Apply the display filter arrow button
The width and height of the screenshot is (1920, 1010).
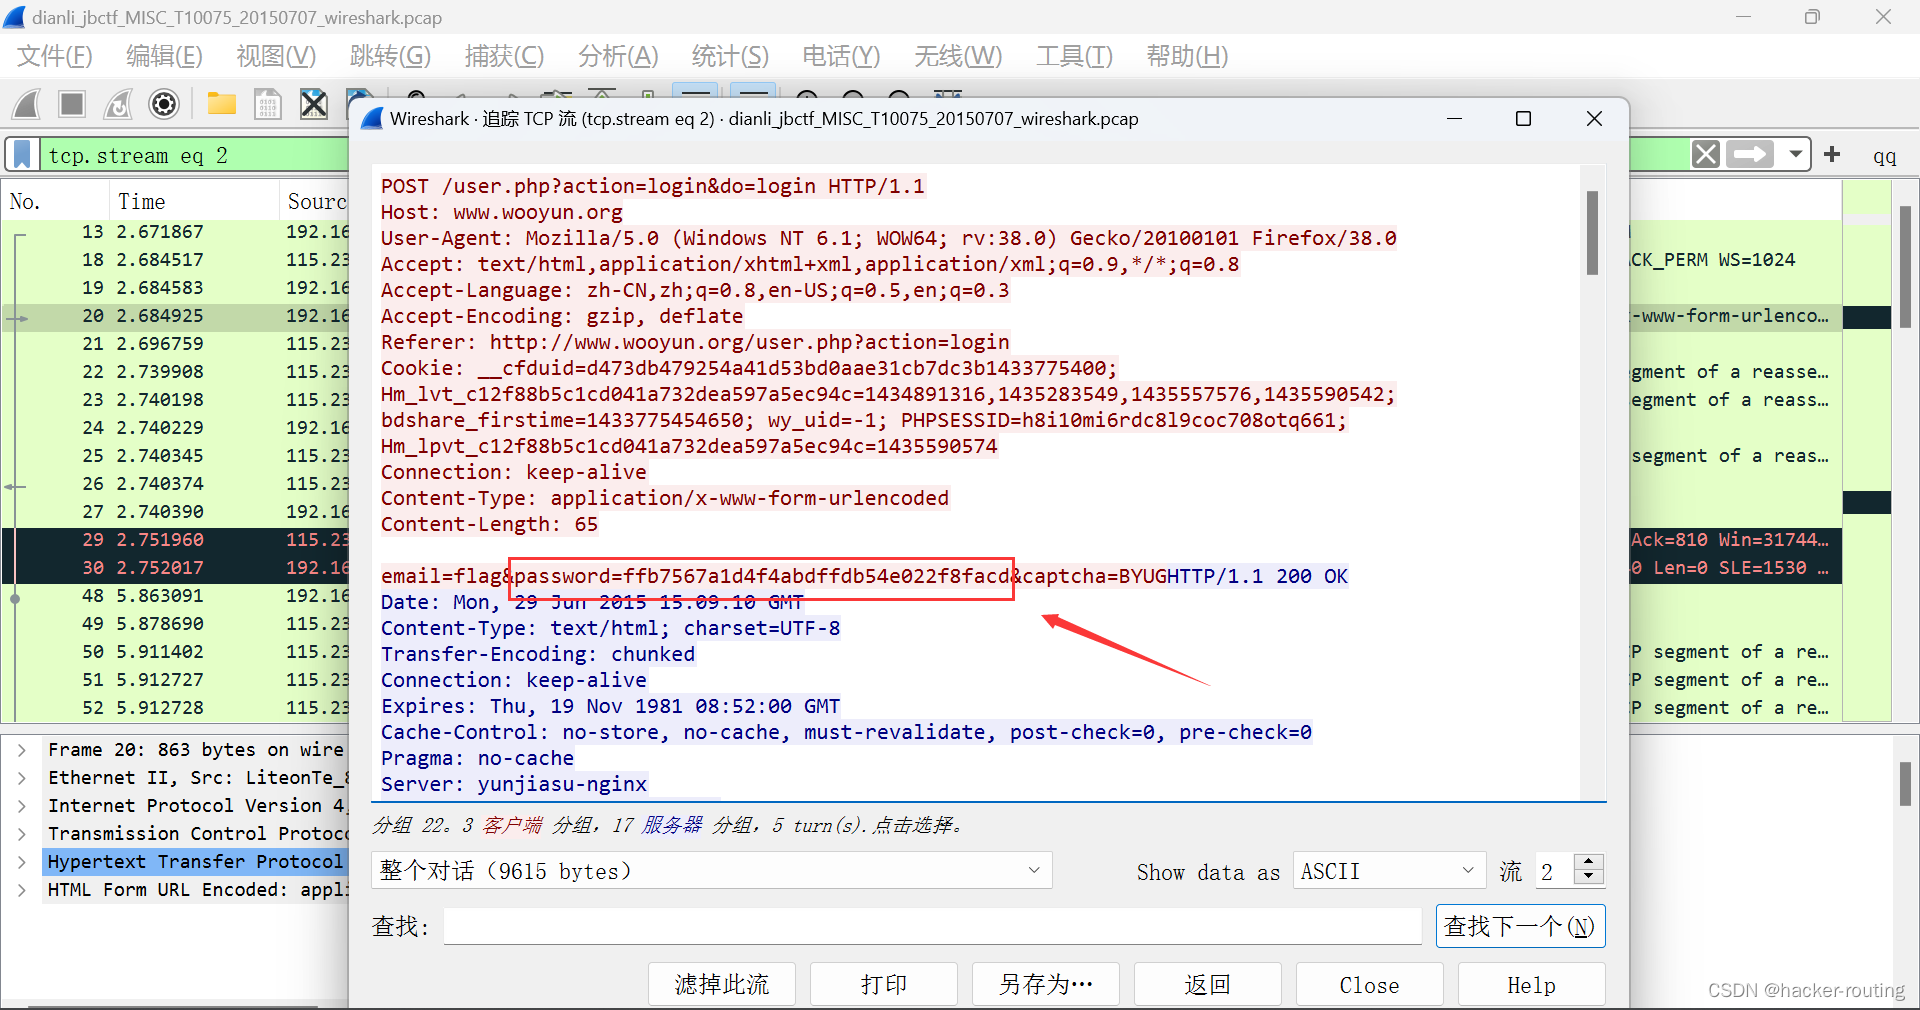1750,154
